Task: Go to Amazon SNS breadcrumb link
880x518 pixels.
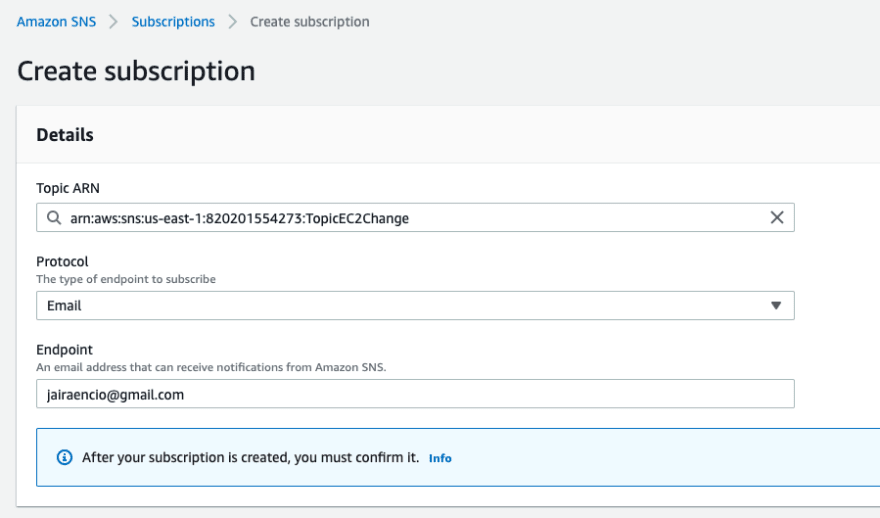Action: 56,22
